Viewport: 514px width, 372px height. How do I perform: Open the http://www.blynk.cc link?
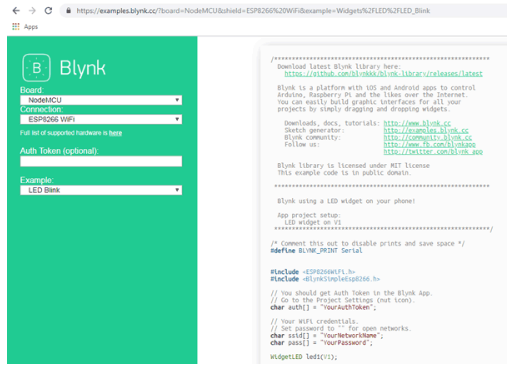(417, 123)
